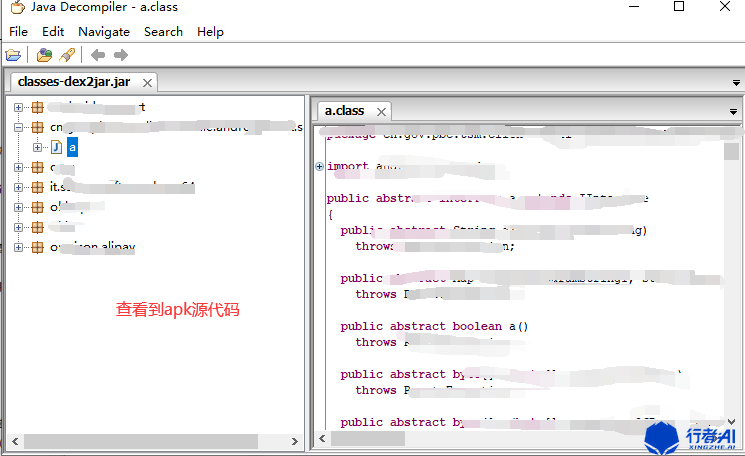The width and height of the screenshot is (745, 456).
Task: Open the a.class tab list dropdown arrow
Action: 734,112
